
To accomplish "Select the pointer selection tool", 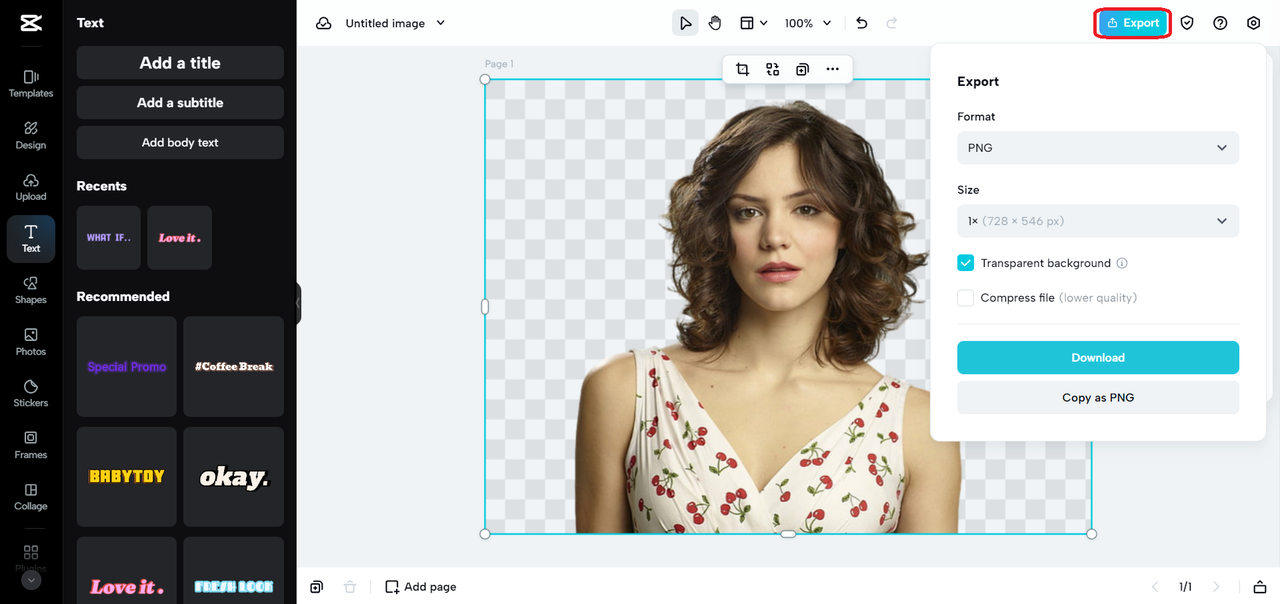I will 685,23.
